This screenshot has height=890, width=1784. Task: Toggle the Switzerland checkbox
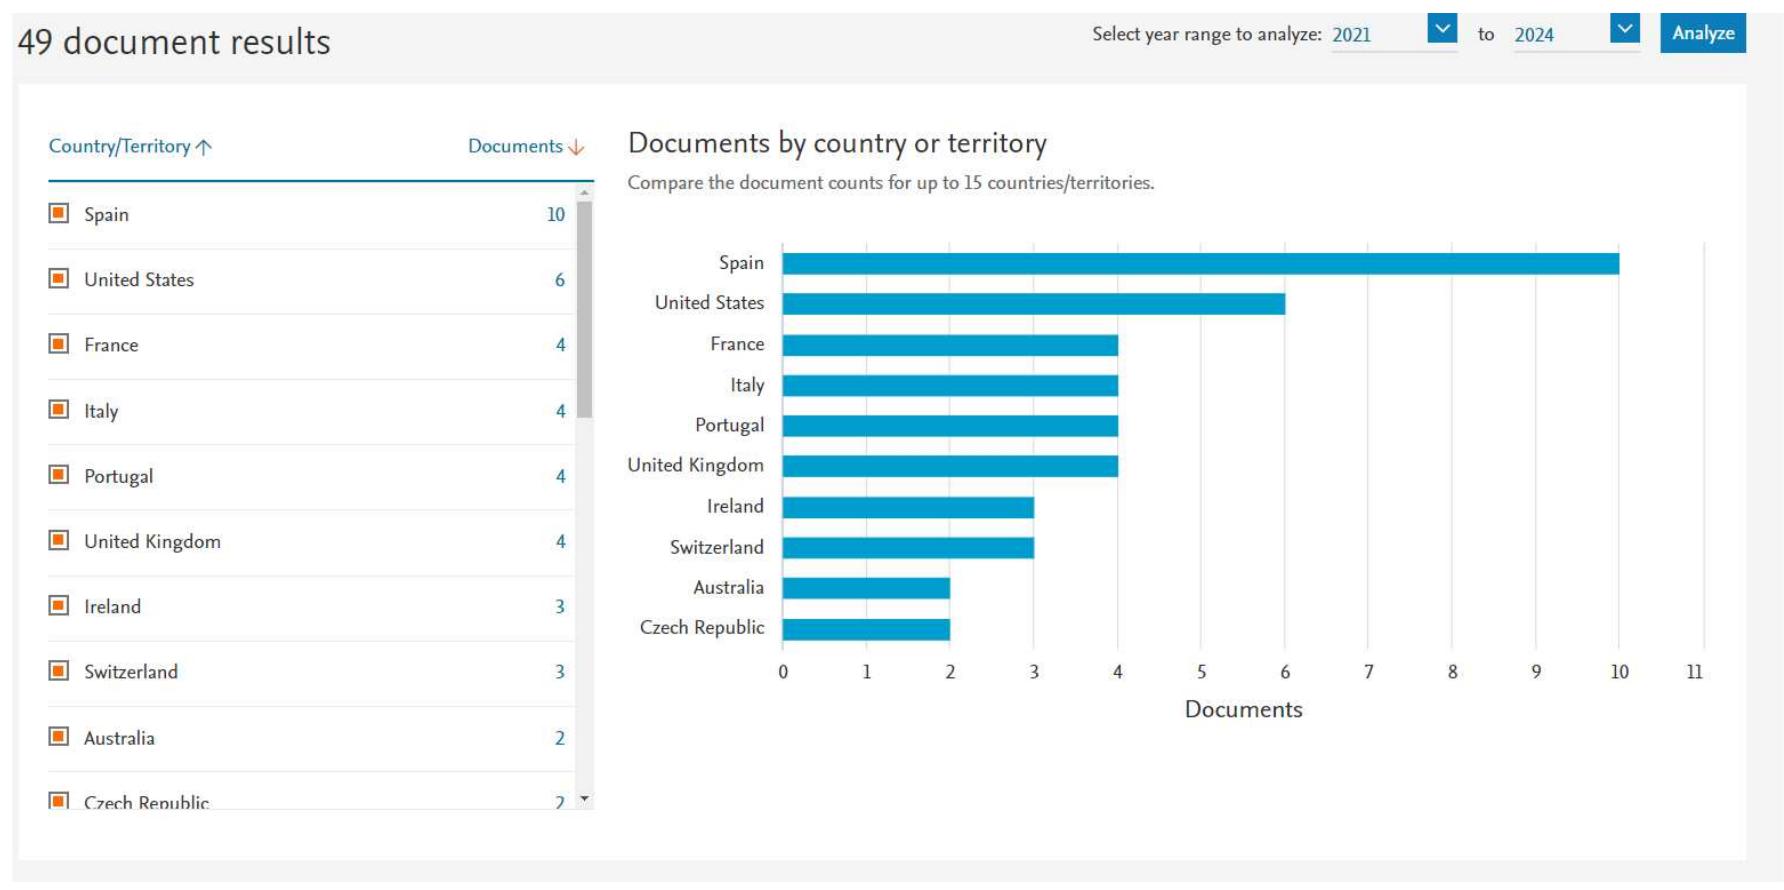(x=59, y=670)
